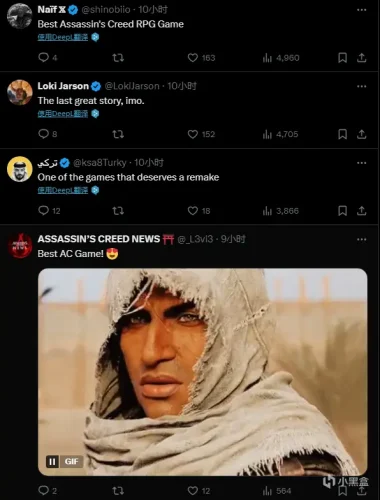Pause the playing GIF
The width and height of the screenshot is (380, 500).
coord(52,462)
